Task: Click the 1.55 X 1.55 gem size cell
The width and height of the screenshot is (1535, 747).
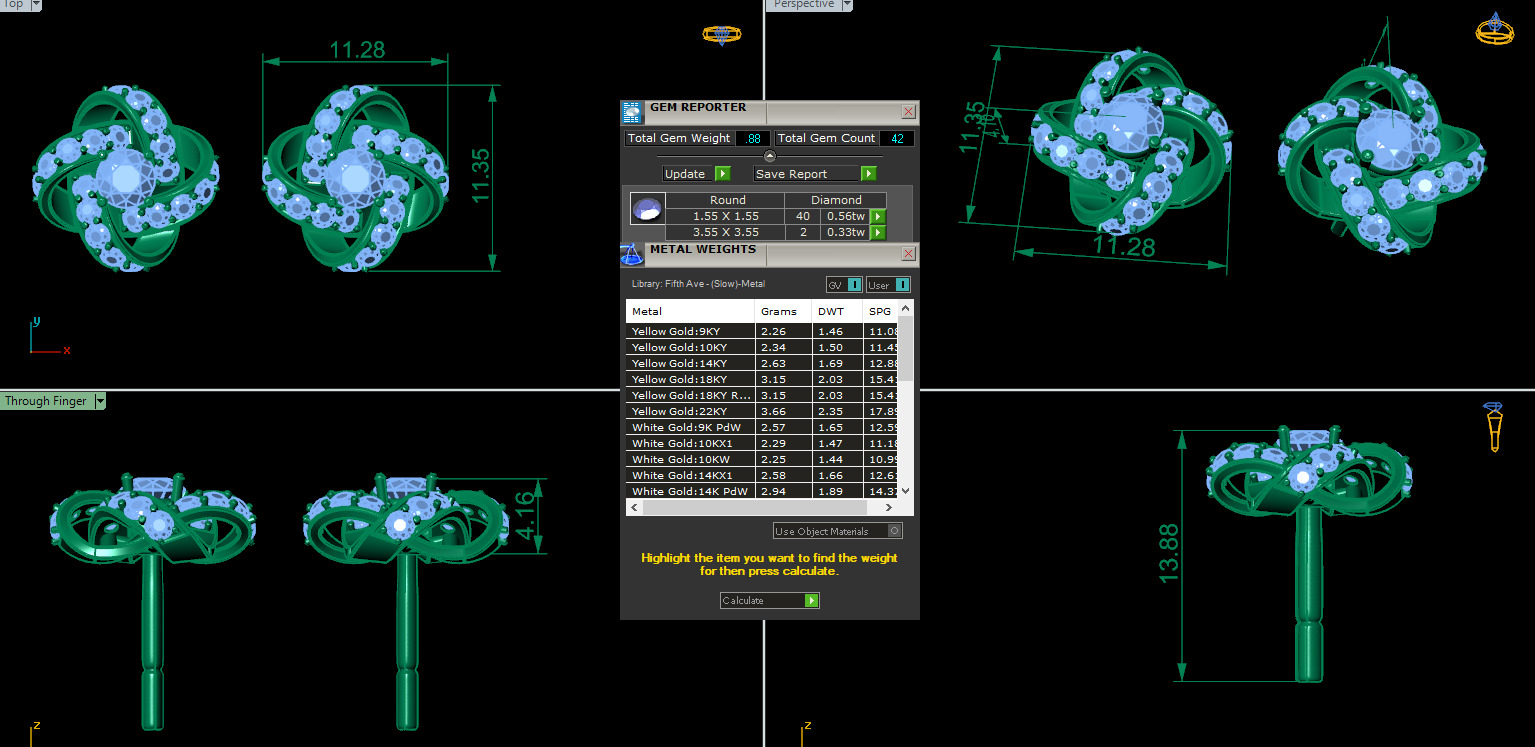Action: [x=726, y=216]
